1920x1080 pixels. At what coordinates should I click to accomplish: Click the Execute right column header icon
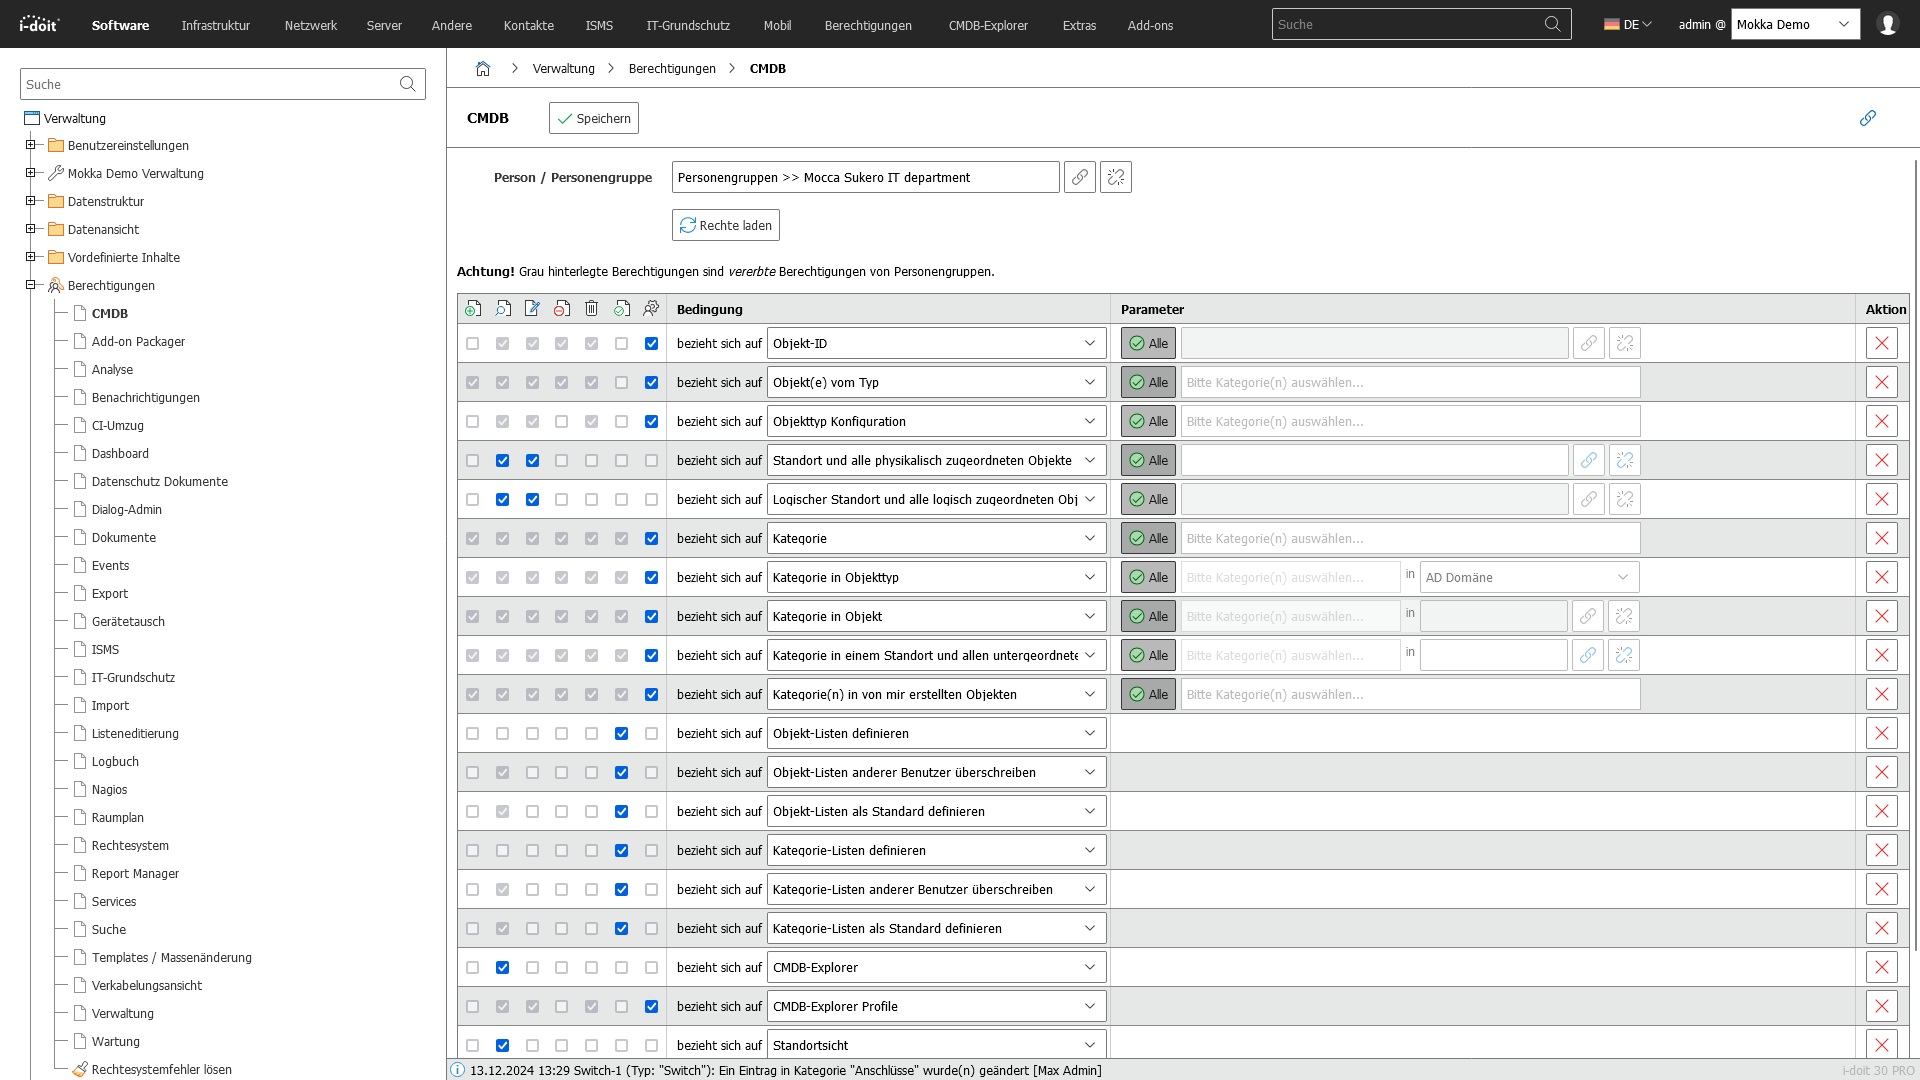(622, 309)
